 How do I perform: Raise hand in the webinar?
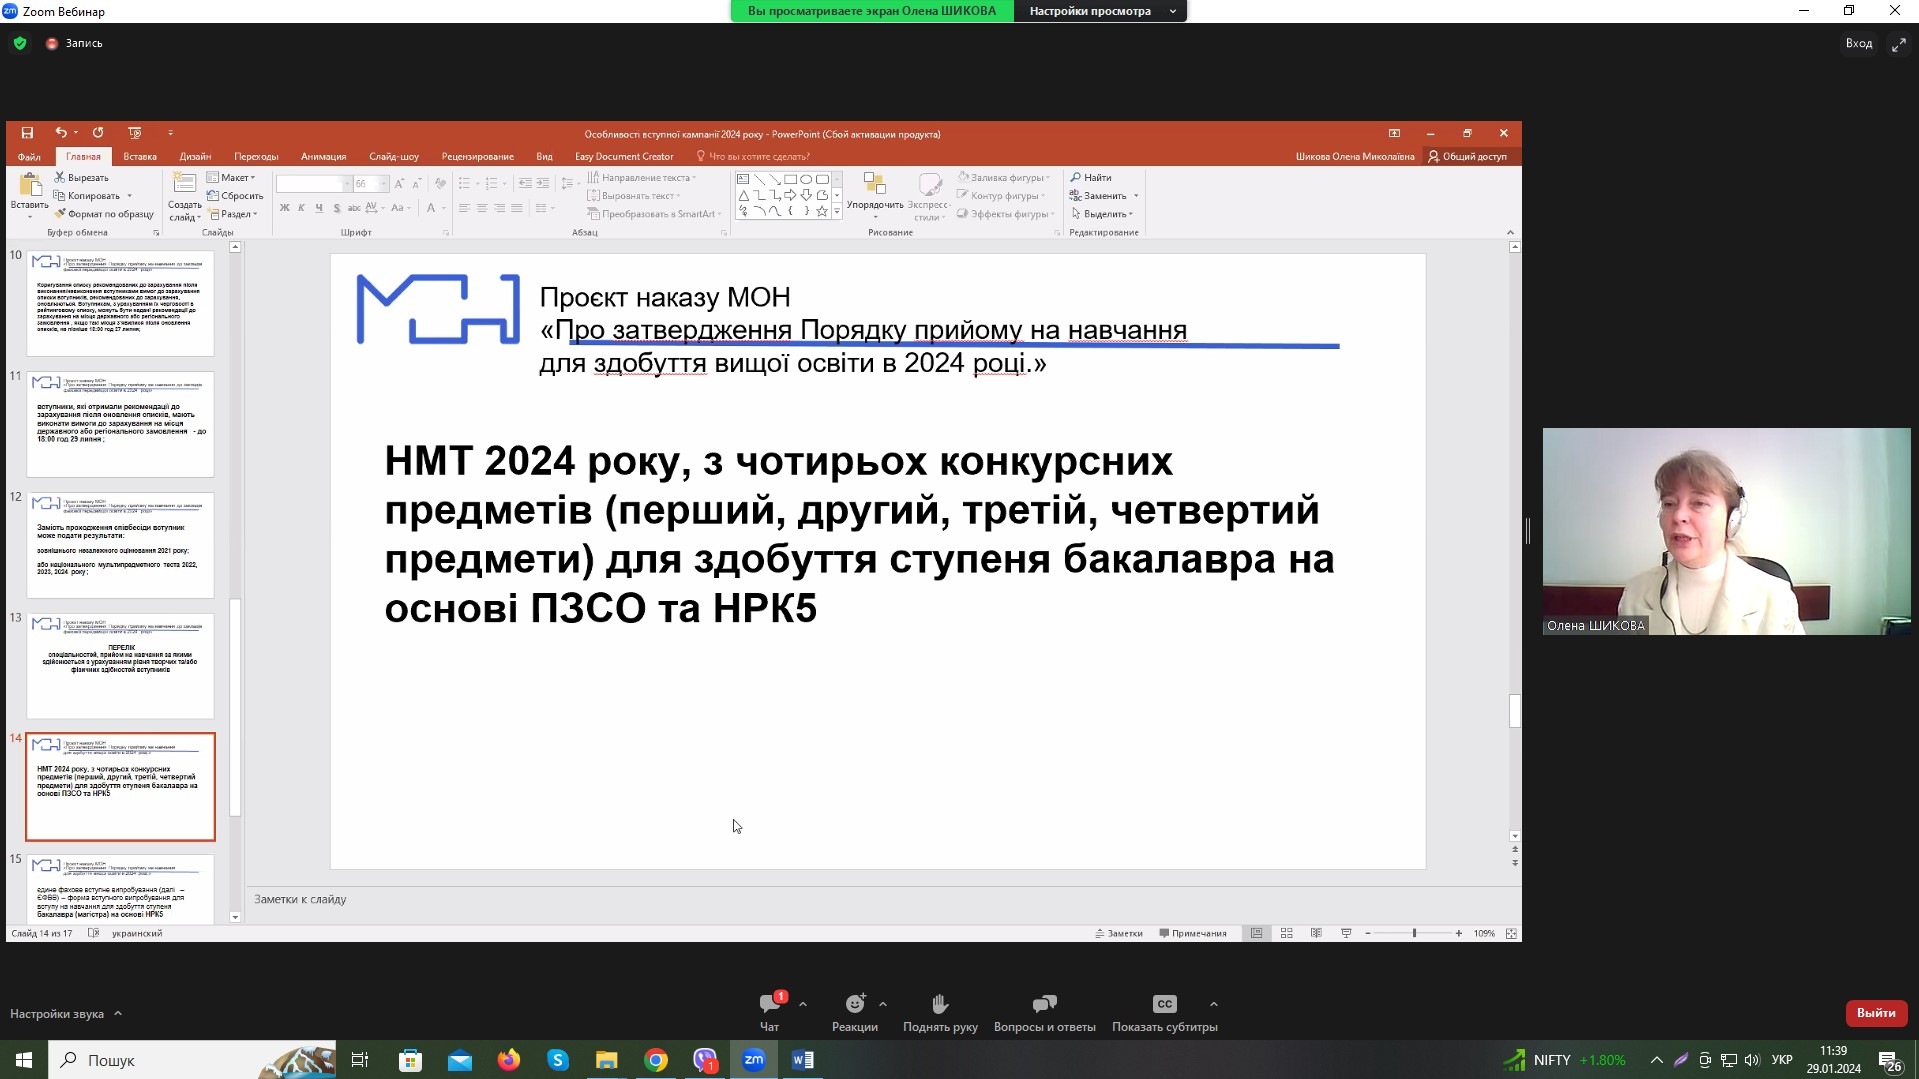click(x=940, y=1005)
